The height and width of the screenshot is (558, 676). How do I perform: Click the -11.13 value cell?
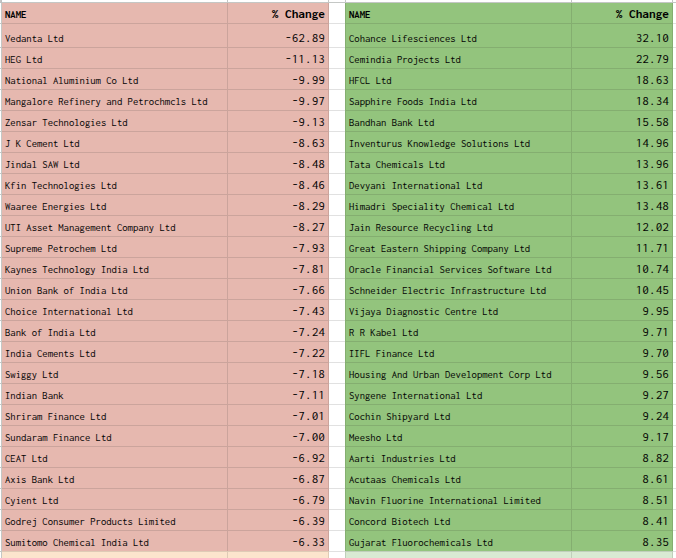click(278, 59)
